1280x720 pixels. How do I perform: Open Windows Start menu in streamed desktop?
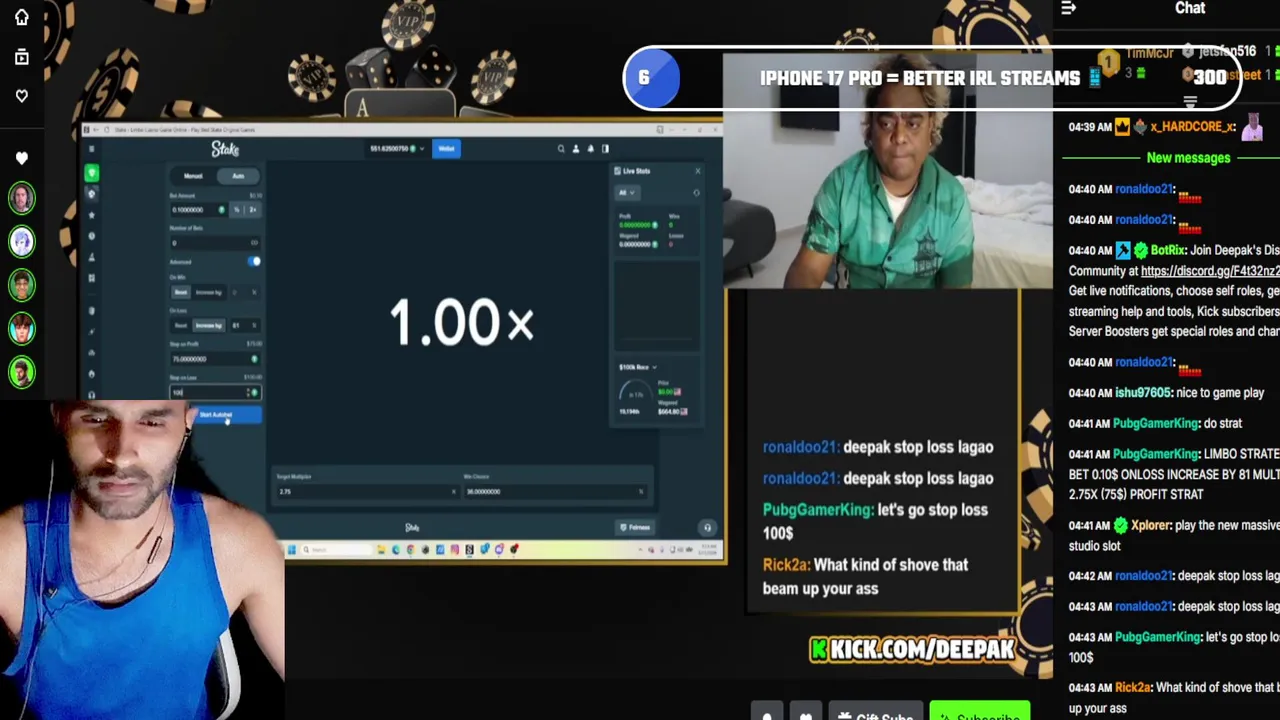tap(292, 549)
